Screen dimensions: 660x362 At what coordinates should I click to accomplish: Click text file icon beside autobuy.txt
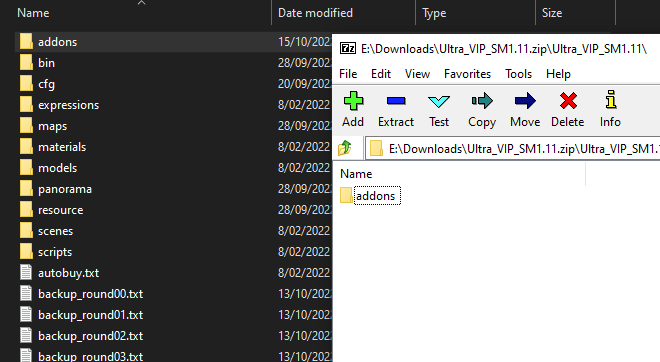click(x=26, y=272)
